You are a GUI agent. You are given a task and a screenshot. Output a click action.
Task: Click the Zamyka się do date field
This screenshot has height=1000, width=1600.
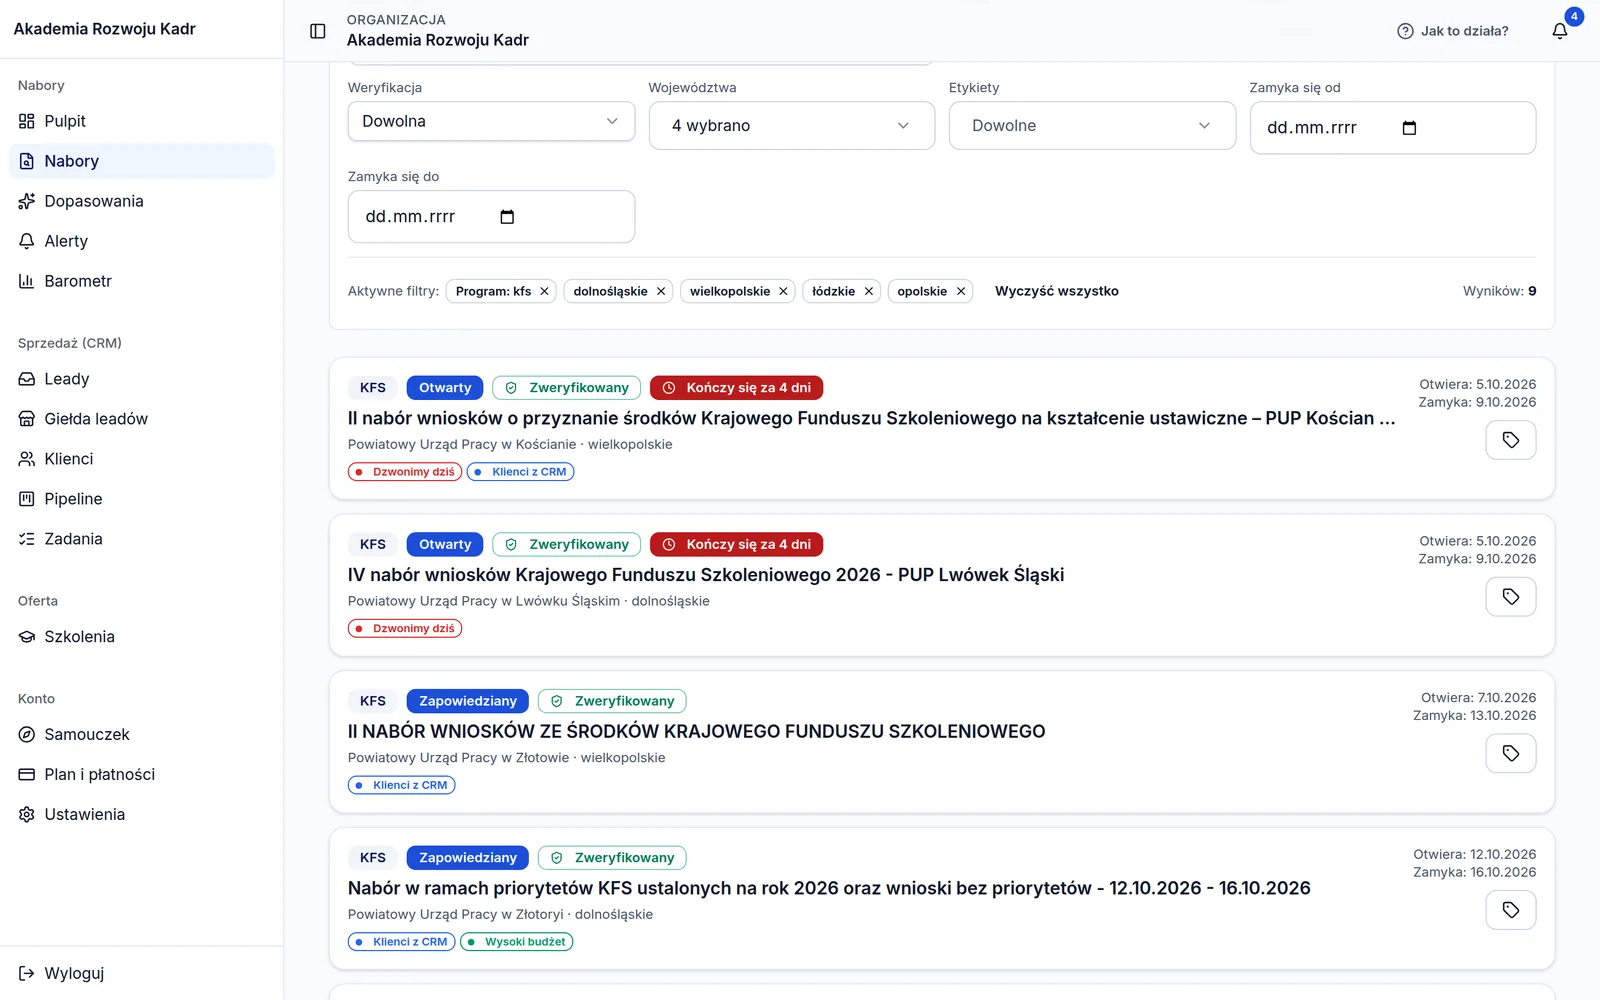pos(491,217)
